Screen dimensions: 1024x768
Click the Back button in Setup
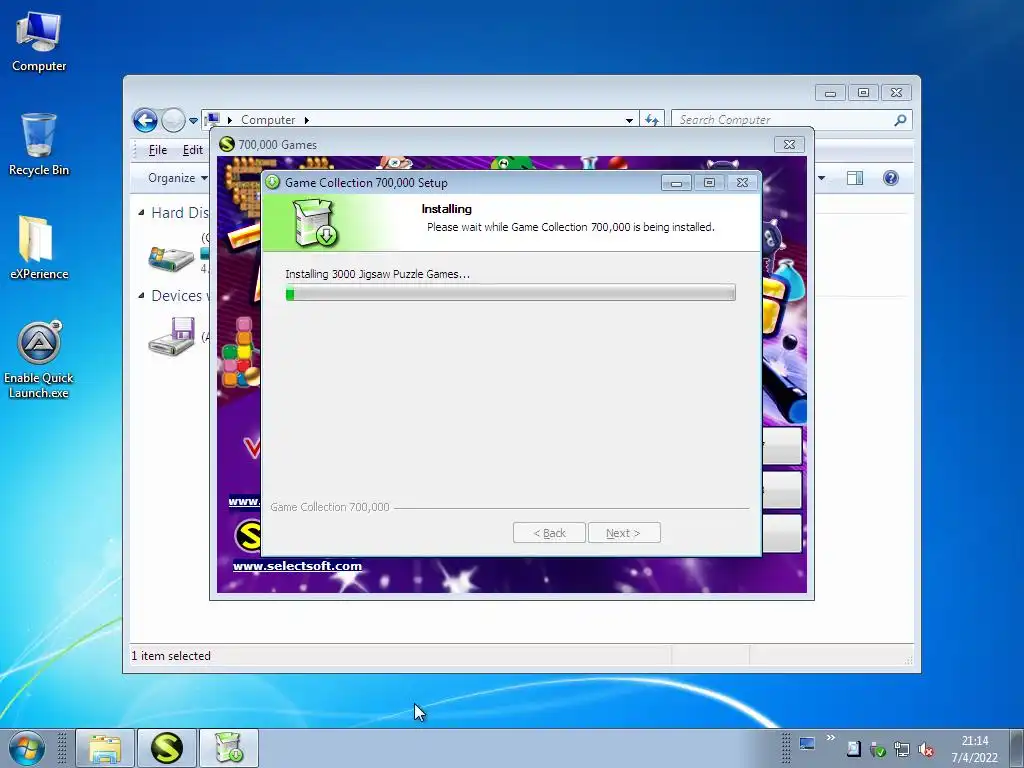coord(549,533)
